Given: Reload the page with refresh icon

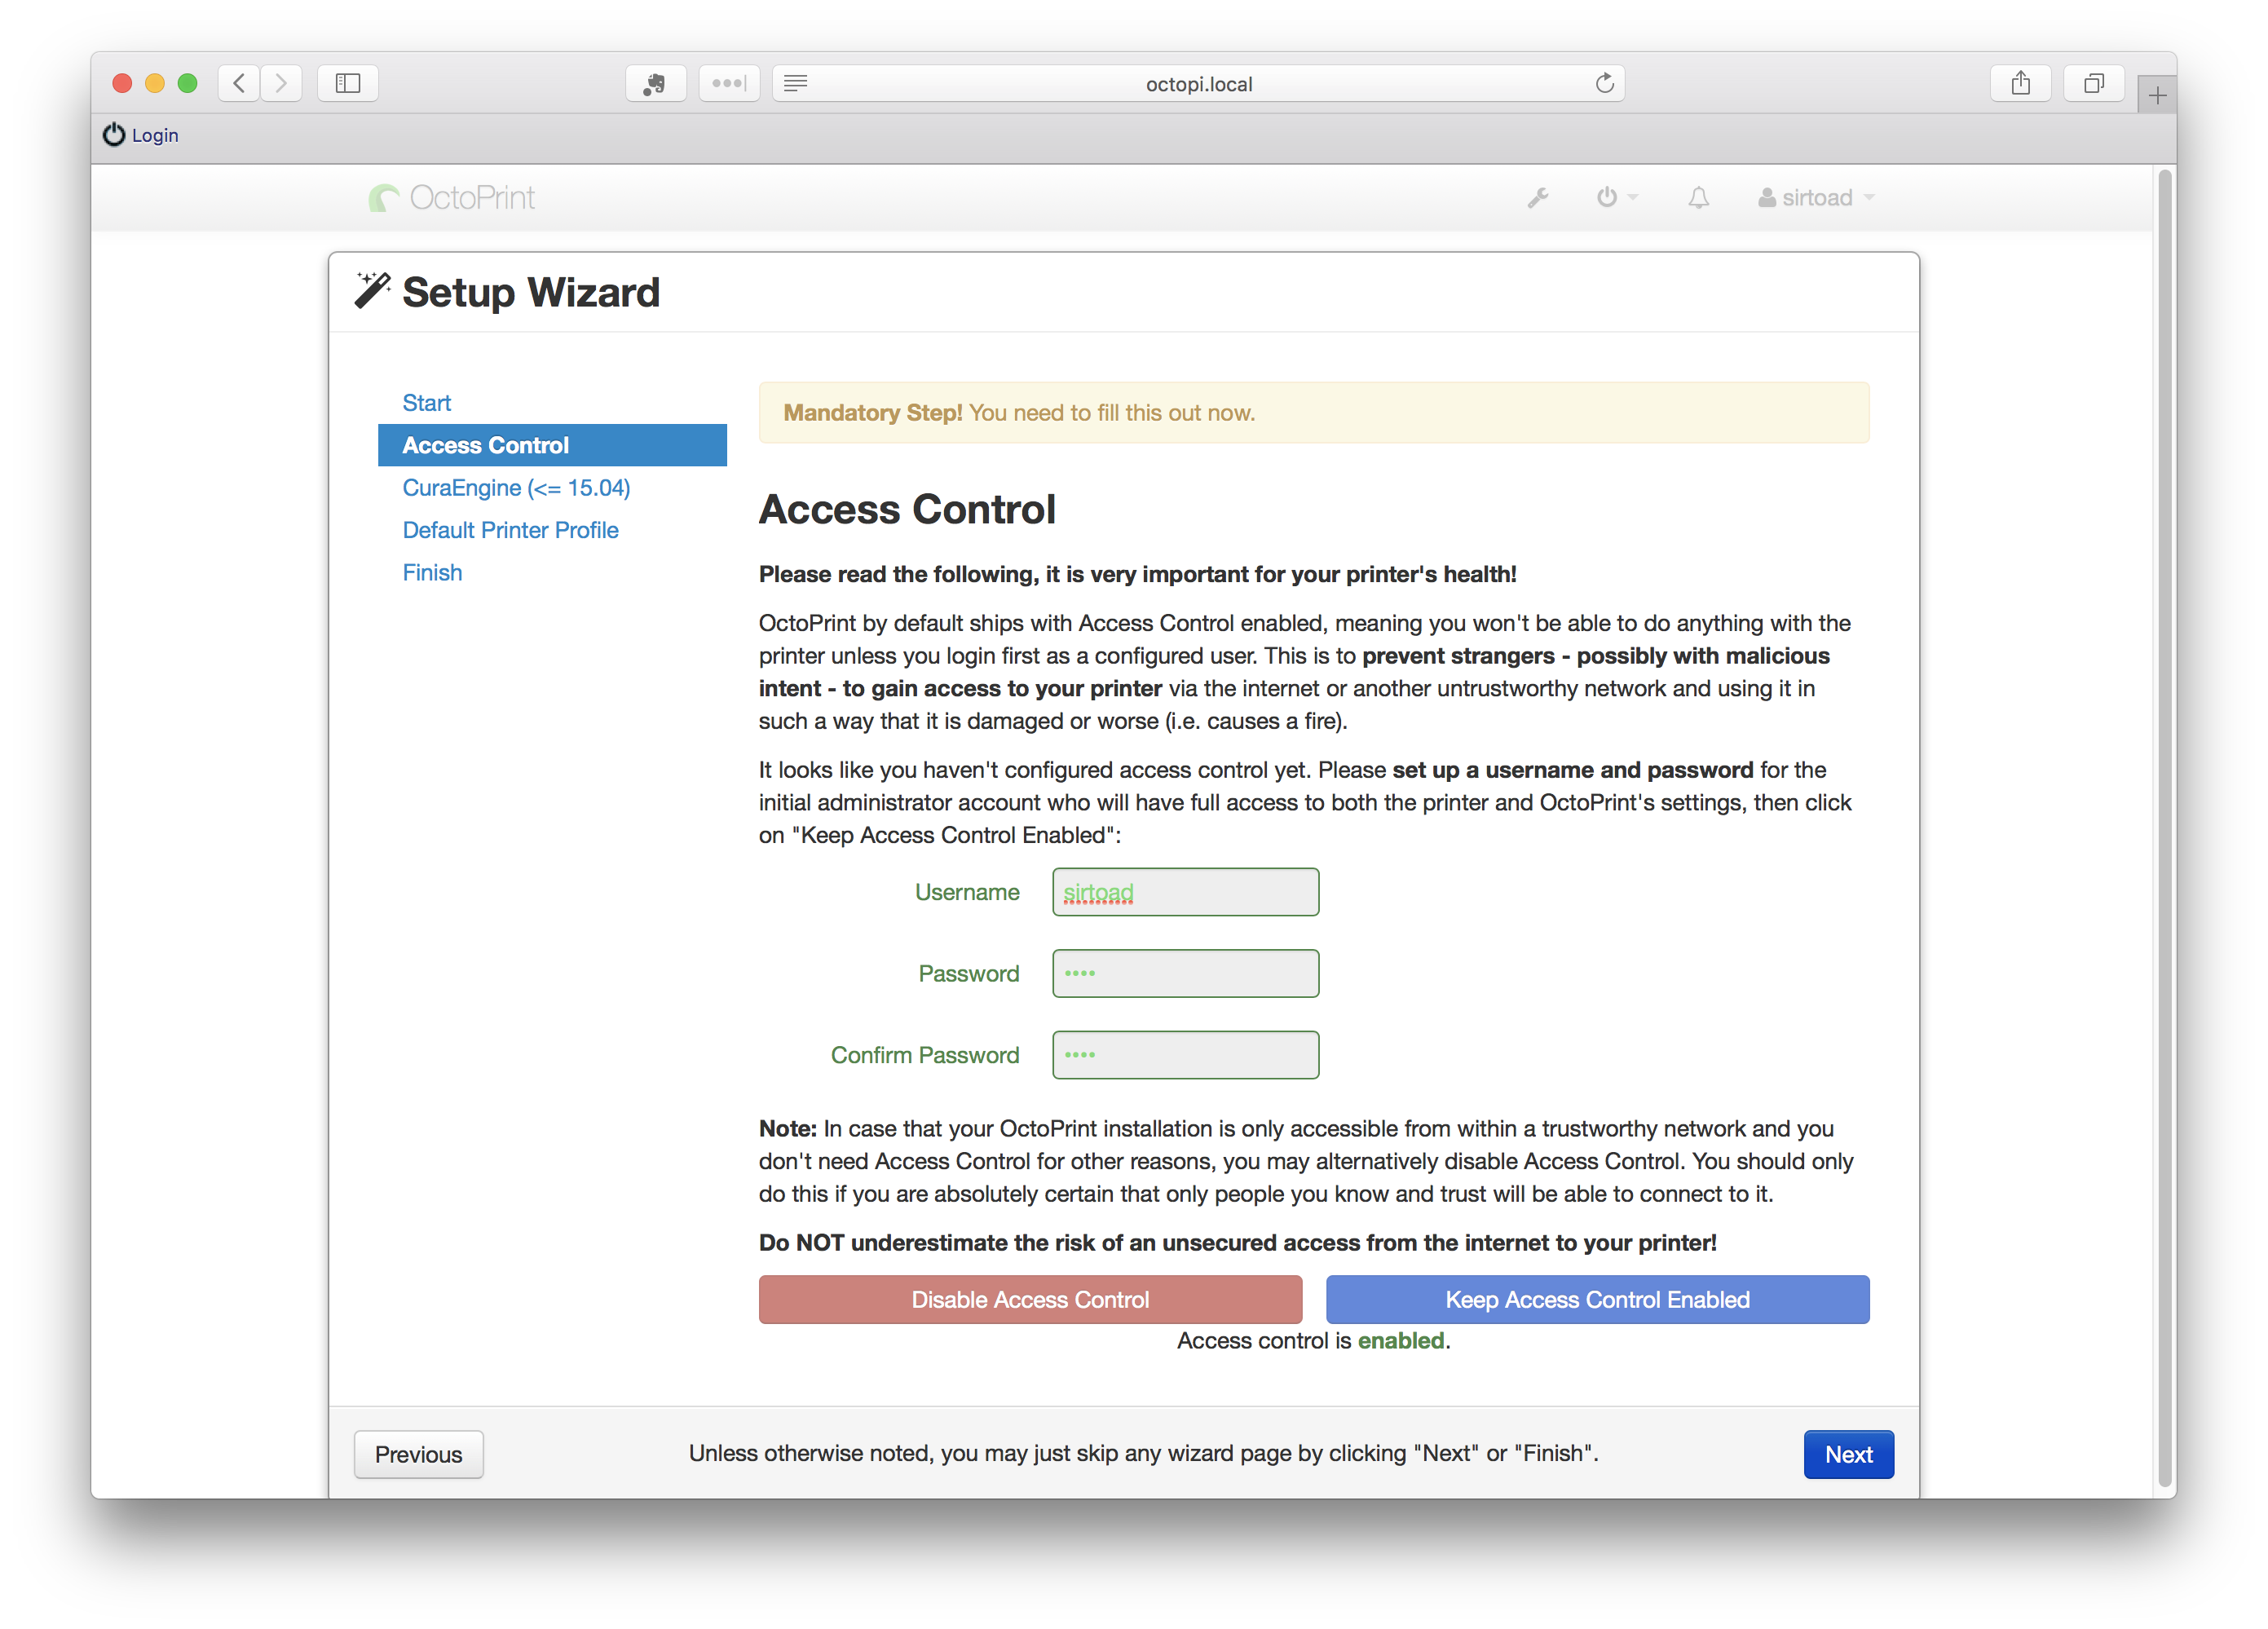Looking at the screenshot, I should [1604, 83].
